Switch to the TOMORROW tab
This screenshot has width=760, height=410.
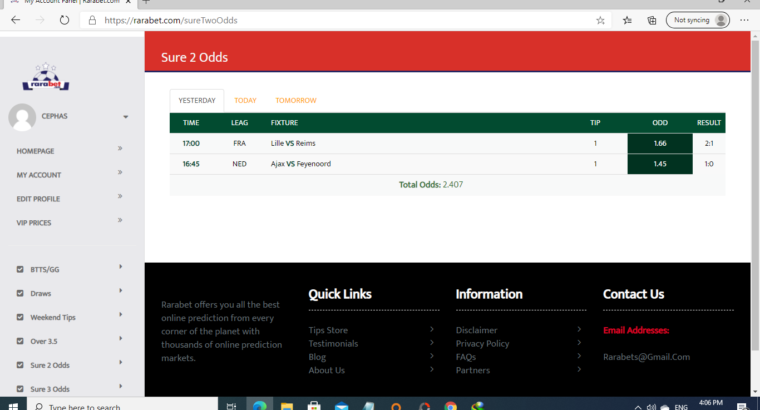pos(296,100)
